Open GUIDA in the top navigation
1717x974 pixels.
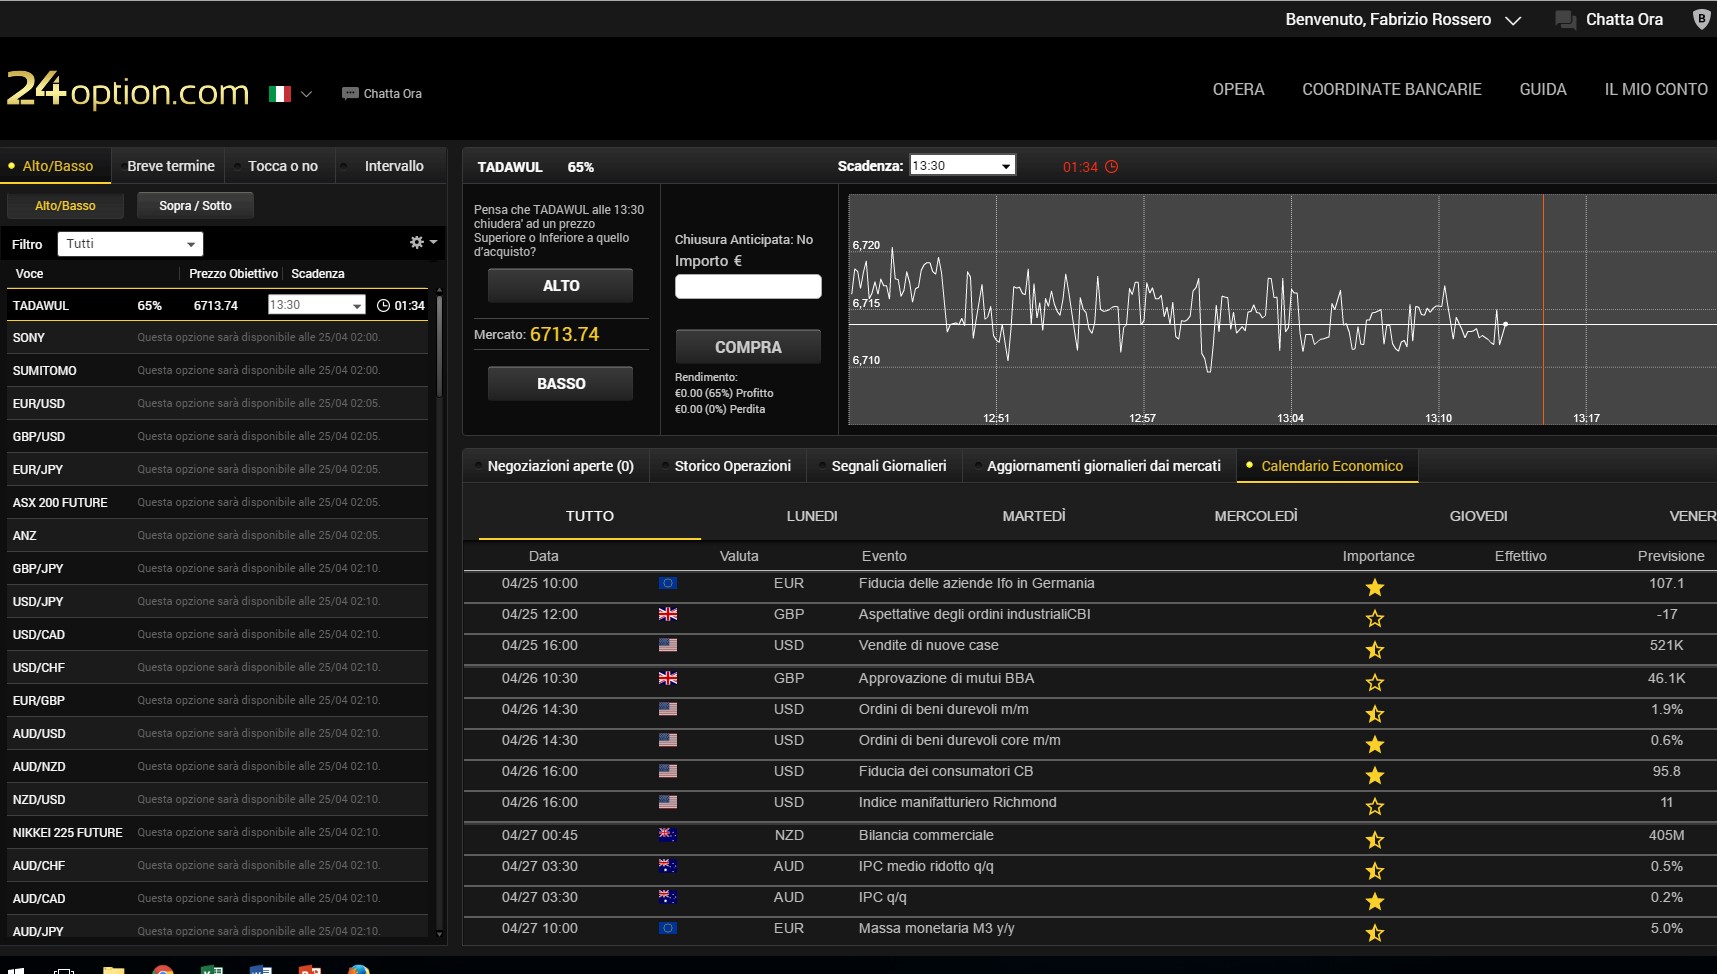(x=1543, y=90)
